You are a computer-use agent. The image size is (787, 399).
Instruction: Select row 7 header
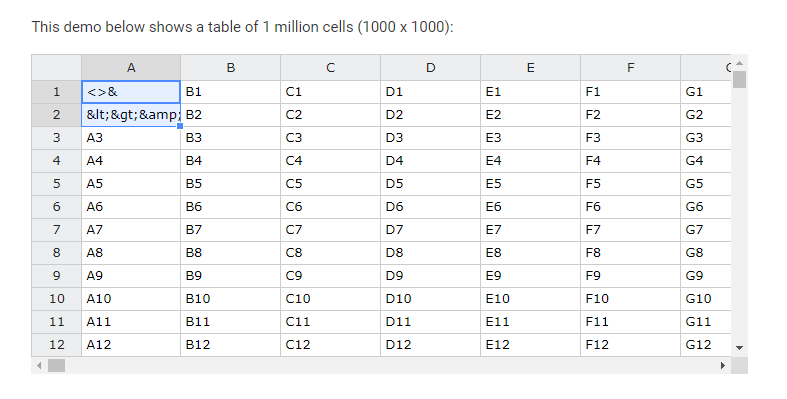click(x=57, y=230)
